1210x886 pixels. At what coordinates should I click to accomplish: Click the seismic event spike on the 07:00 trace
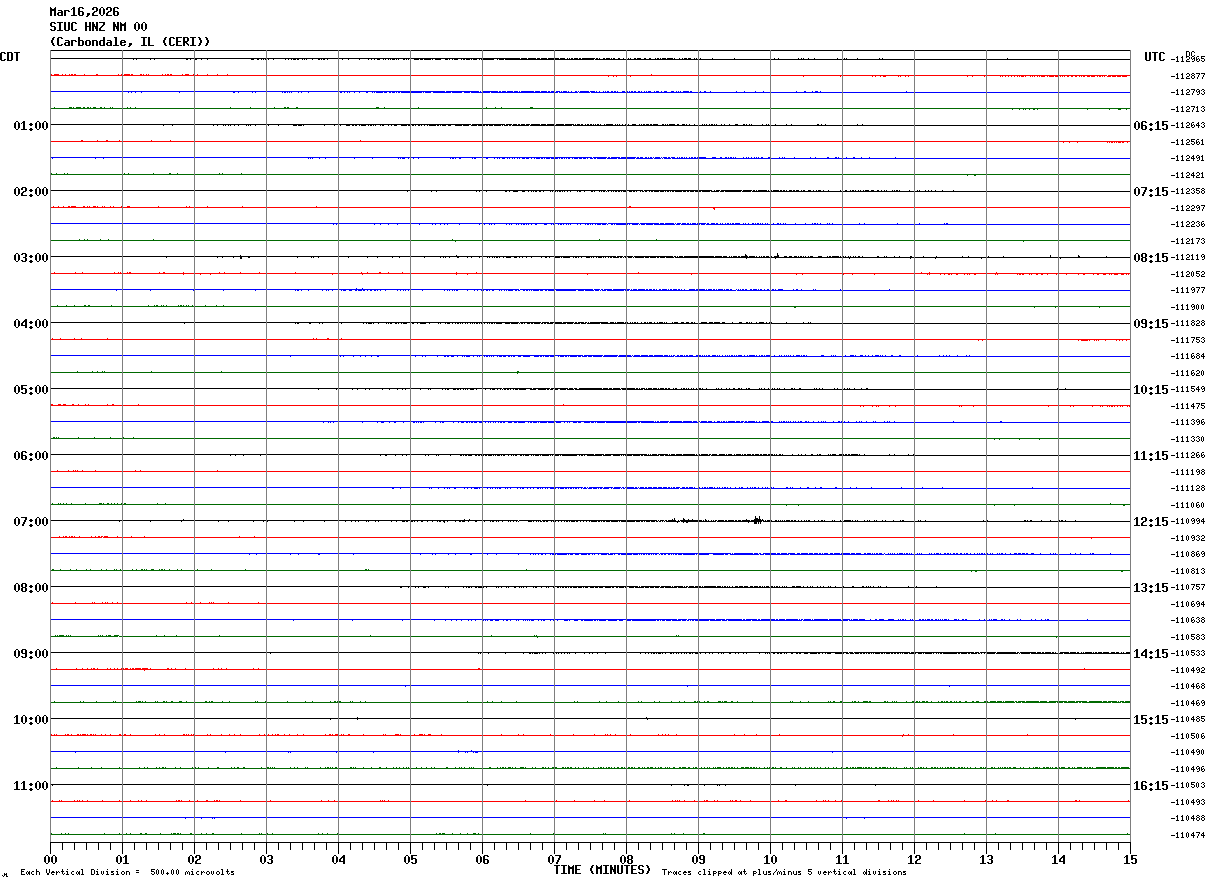pyautogui.click(x=757, y=520)
